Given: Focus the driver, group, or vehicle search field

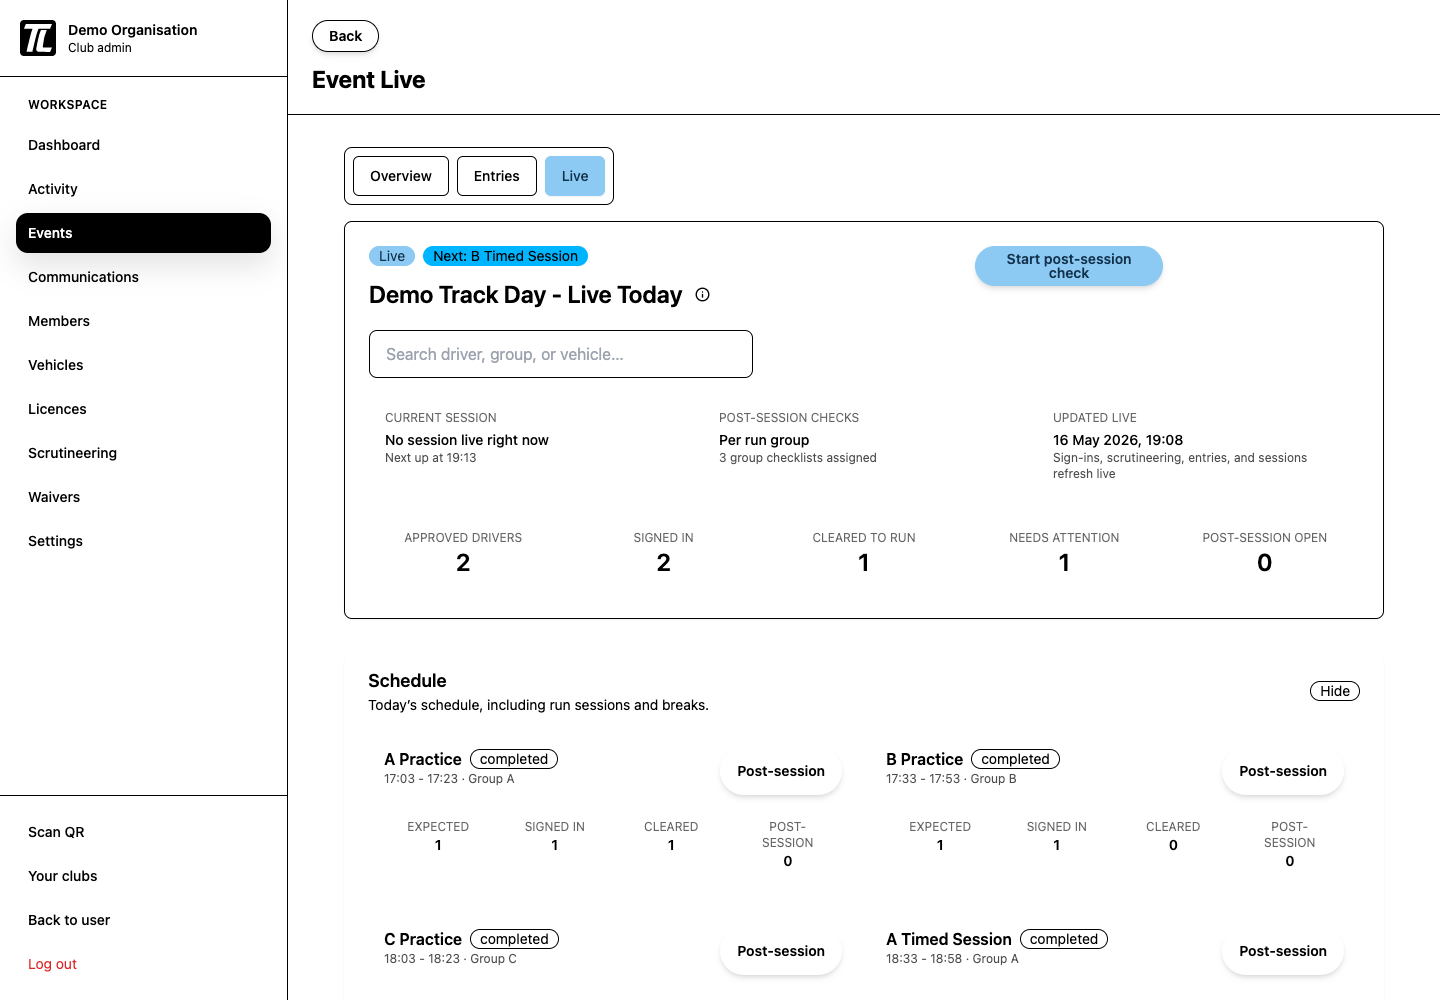Looking at the screenshot, I should [x=561, y=354].
